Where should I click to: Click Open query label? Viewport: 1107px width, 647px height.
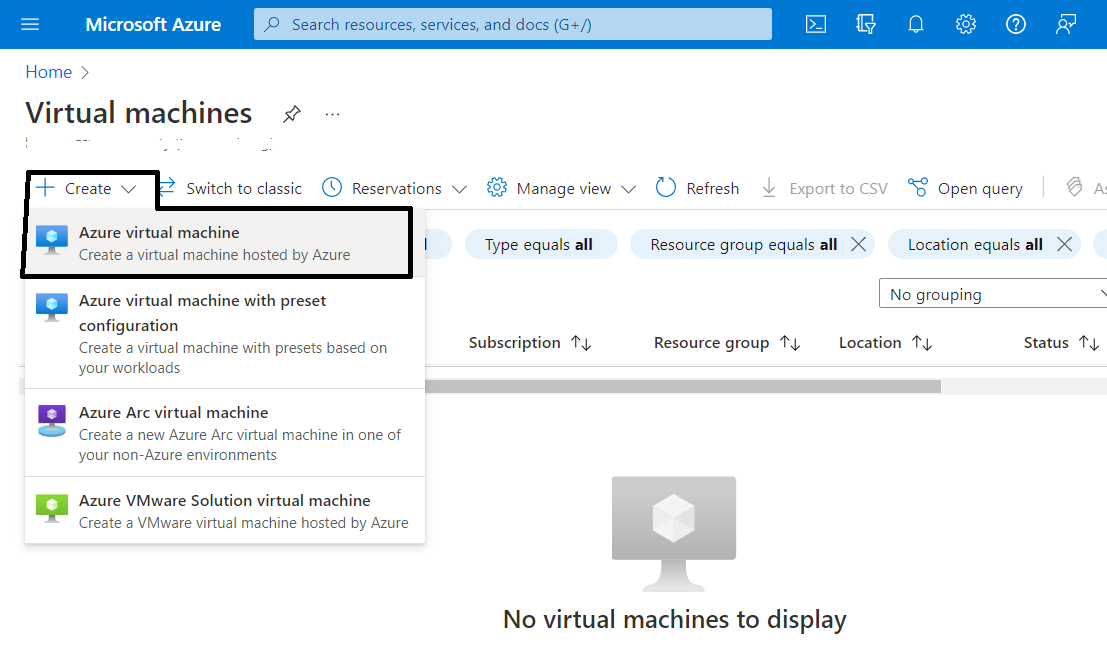click(x=980, y=189)
